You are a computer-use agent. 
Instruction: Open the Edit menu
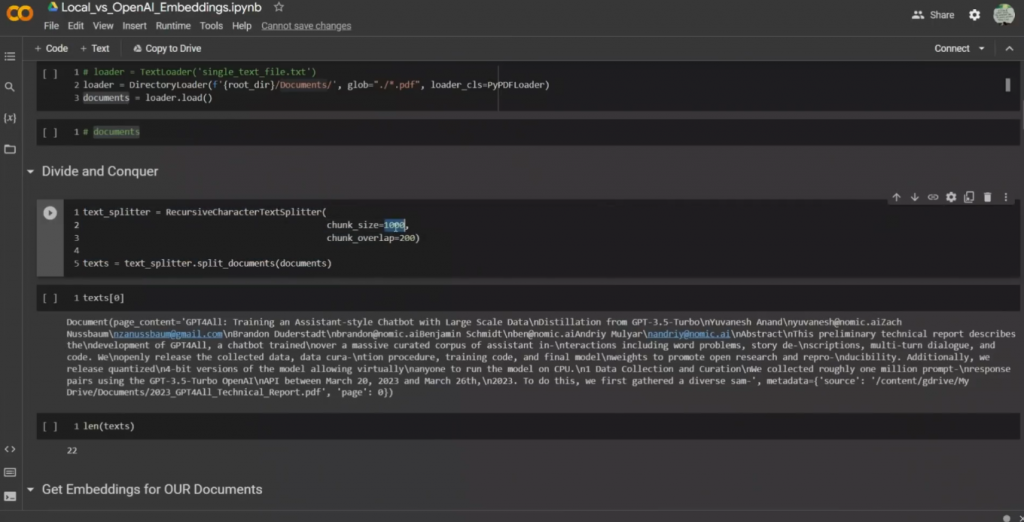click(76, 26)
